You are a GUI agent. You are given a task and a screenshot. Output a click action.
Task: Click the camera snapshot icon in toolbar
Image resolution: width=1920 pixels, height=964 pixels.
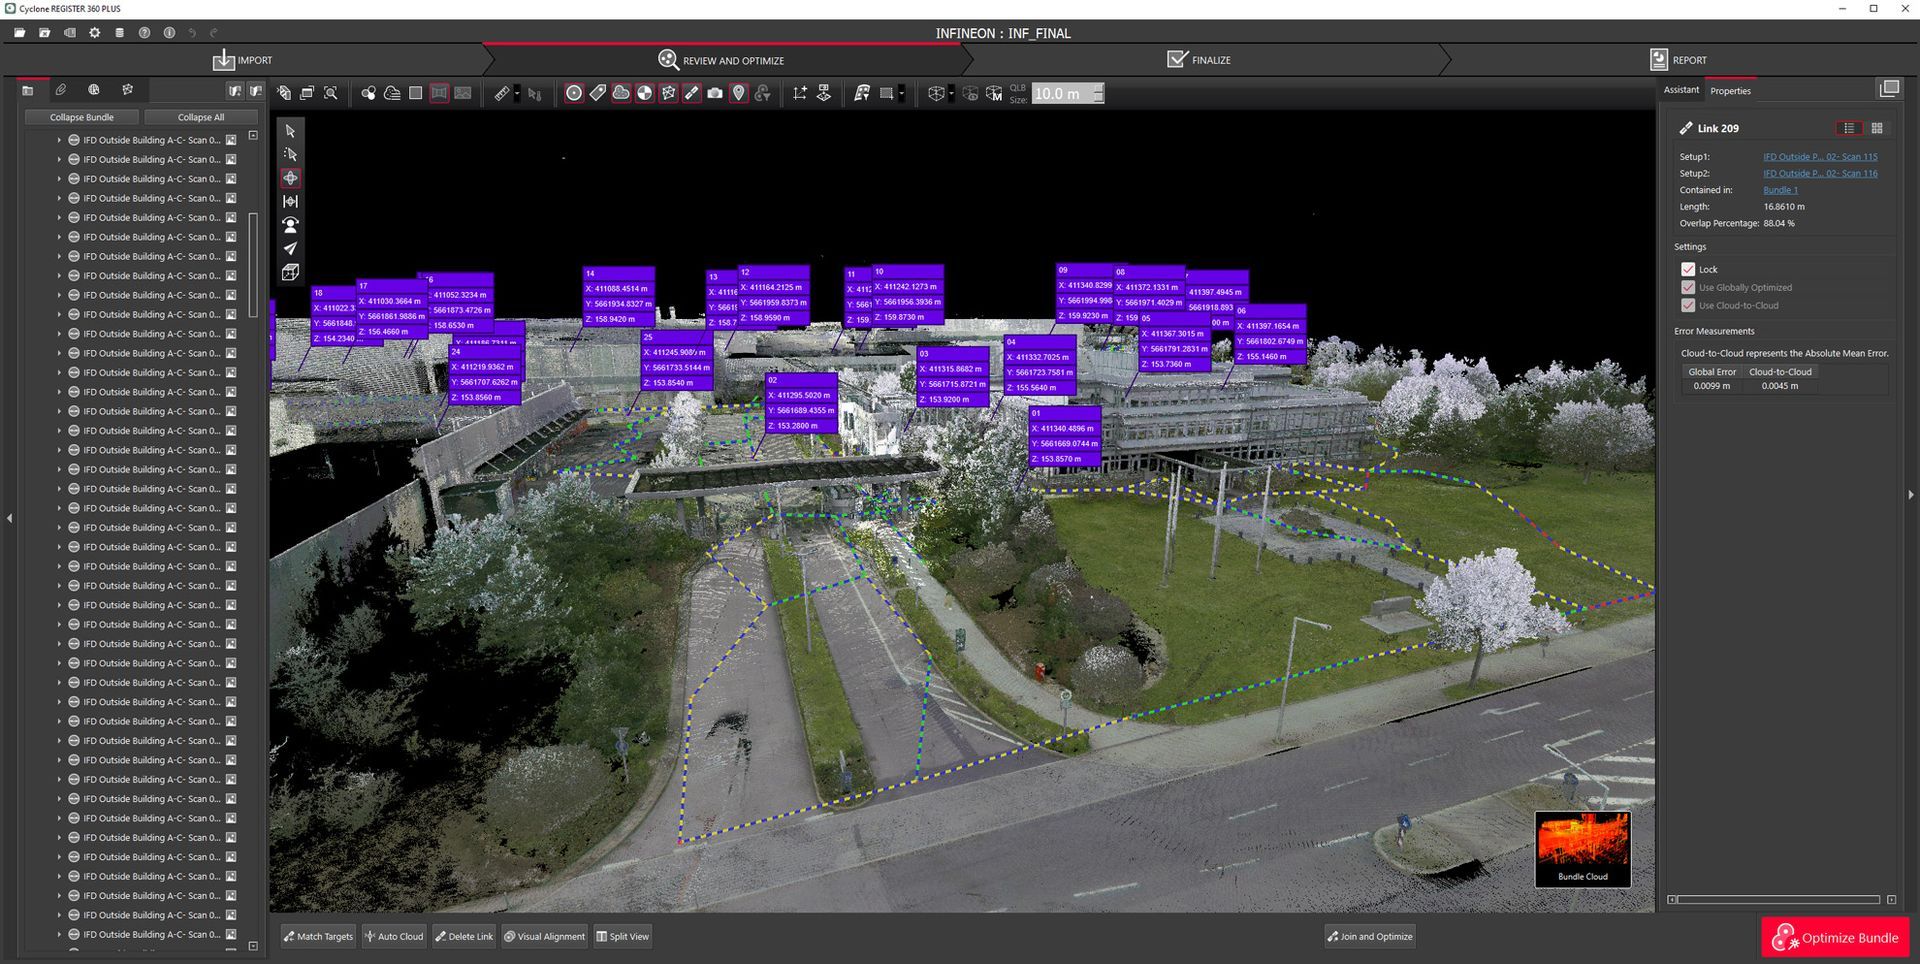coord(715,93)
